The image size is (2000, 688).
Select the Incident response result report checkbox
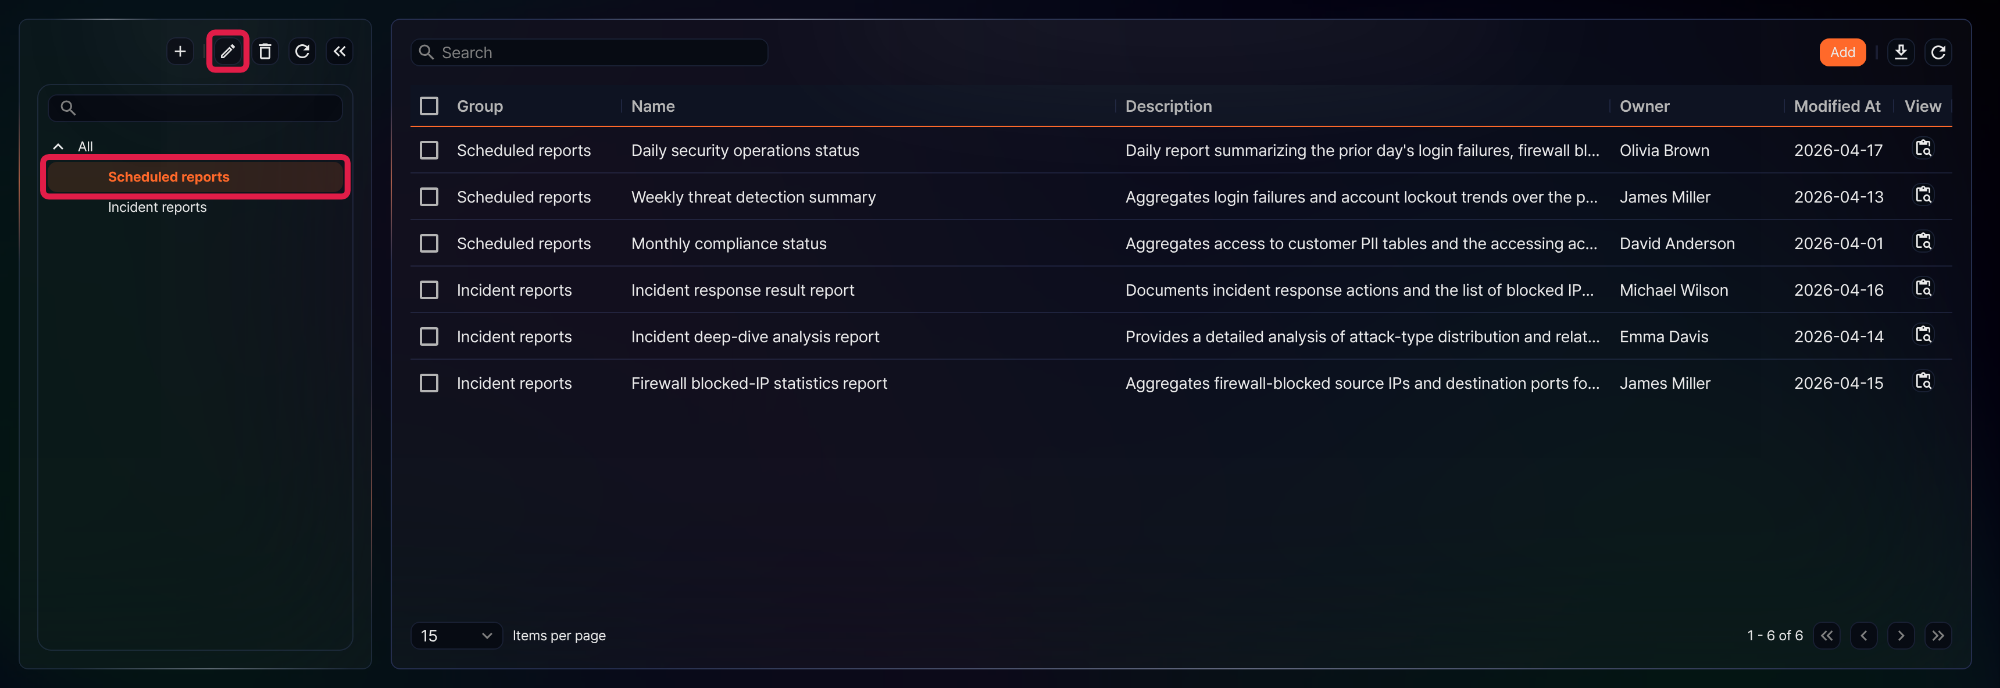coord(429,290)
